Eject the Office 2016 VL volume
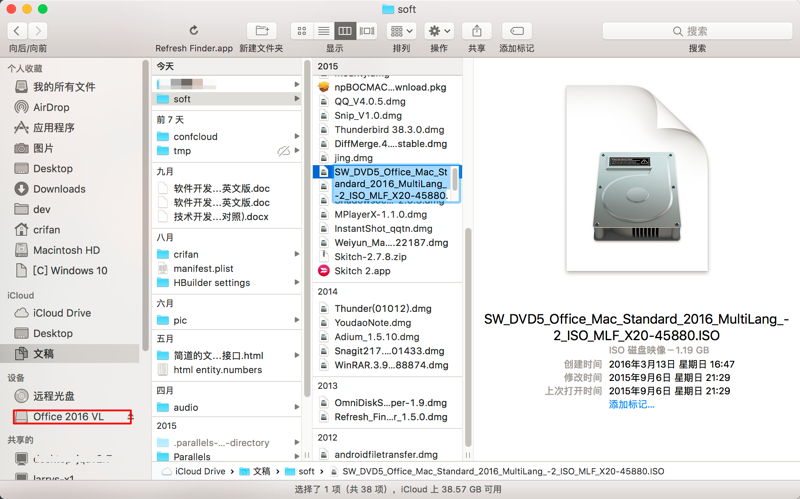800x499 pixels. tap(130, 417)
